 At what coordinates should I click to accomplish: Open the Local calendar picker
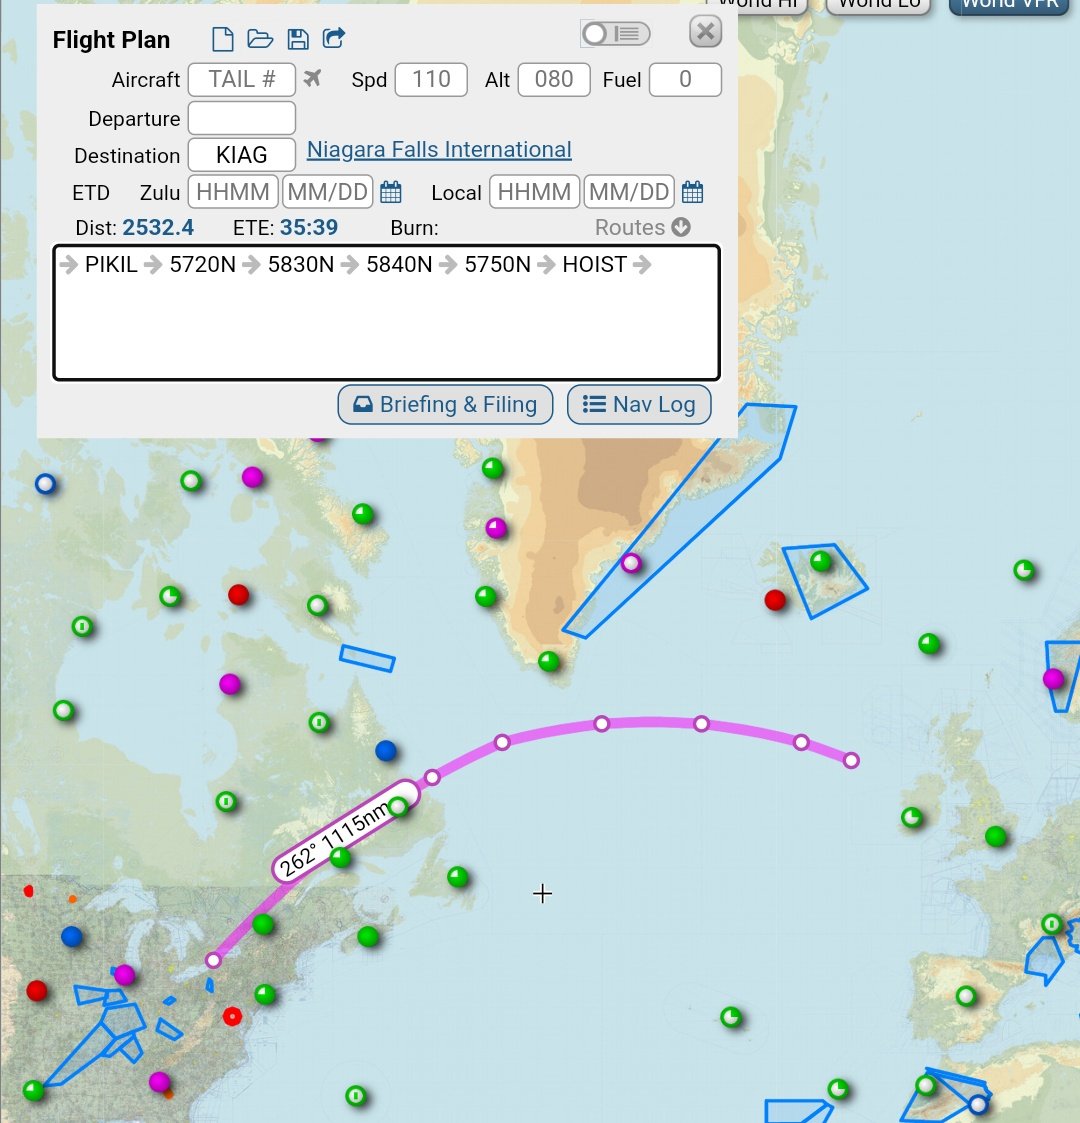[693, 192]
